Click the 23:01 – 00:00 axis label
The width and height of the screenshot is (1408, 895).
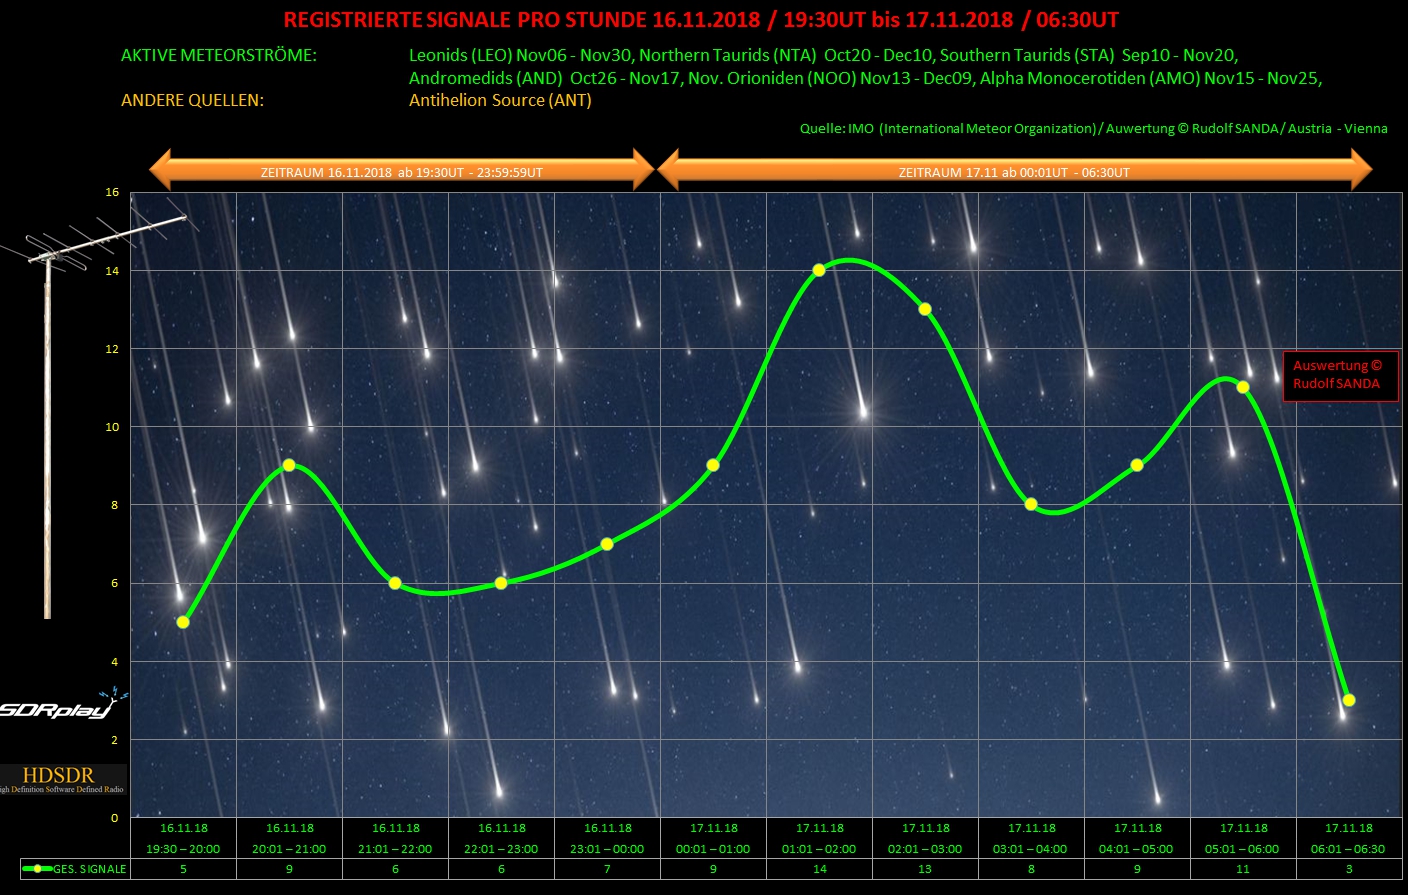(607, 849)
